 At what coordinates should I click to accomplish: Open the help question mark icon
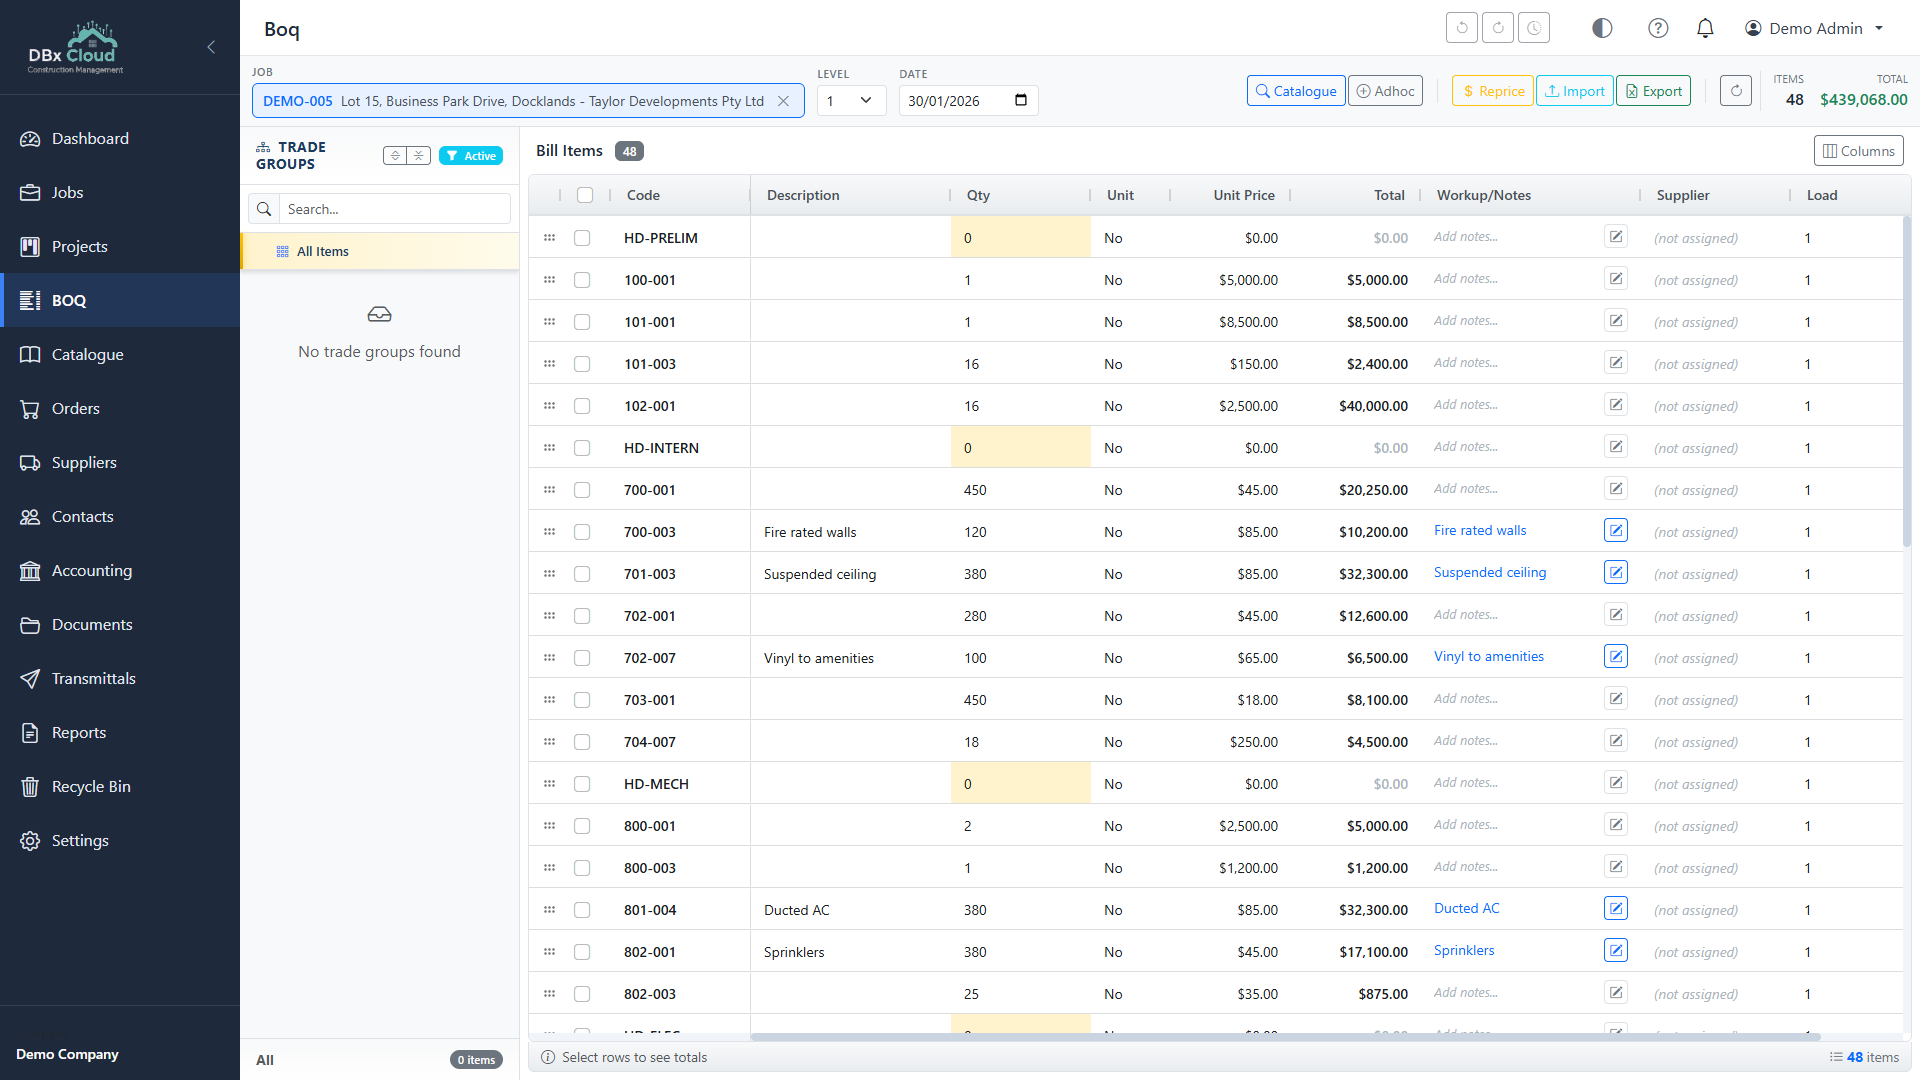point(1658,28)
